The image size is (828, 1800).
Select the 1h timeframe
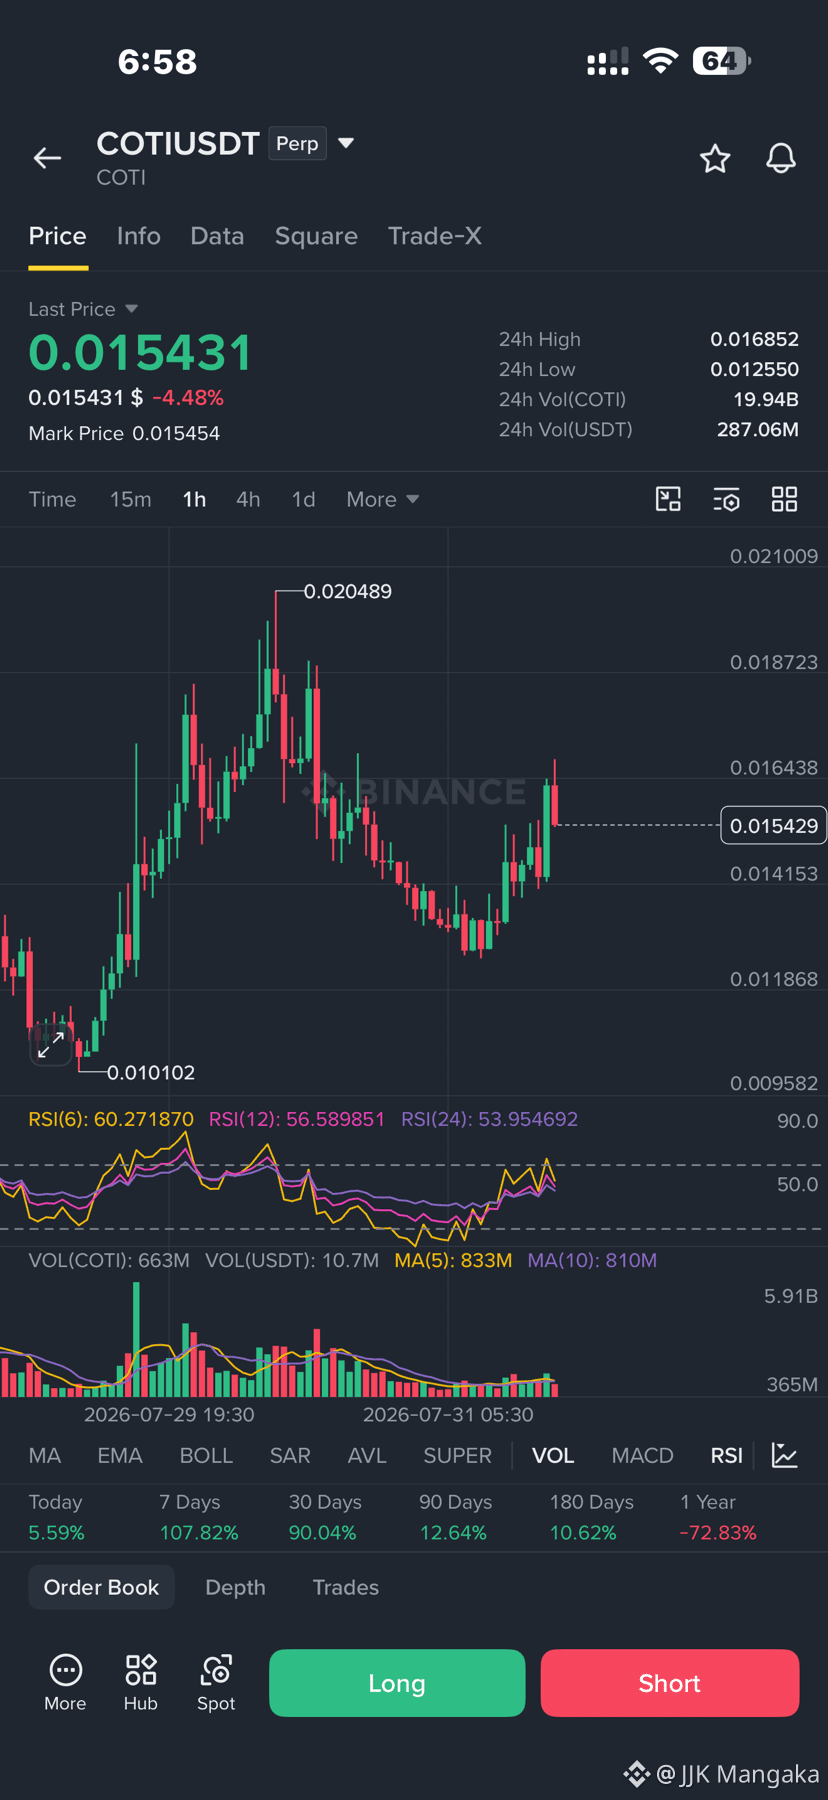(194, 499)
